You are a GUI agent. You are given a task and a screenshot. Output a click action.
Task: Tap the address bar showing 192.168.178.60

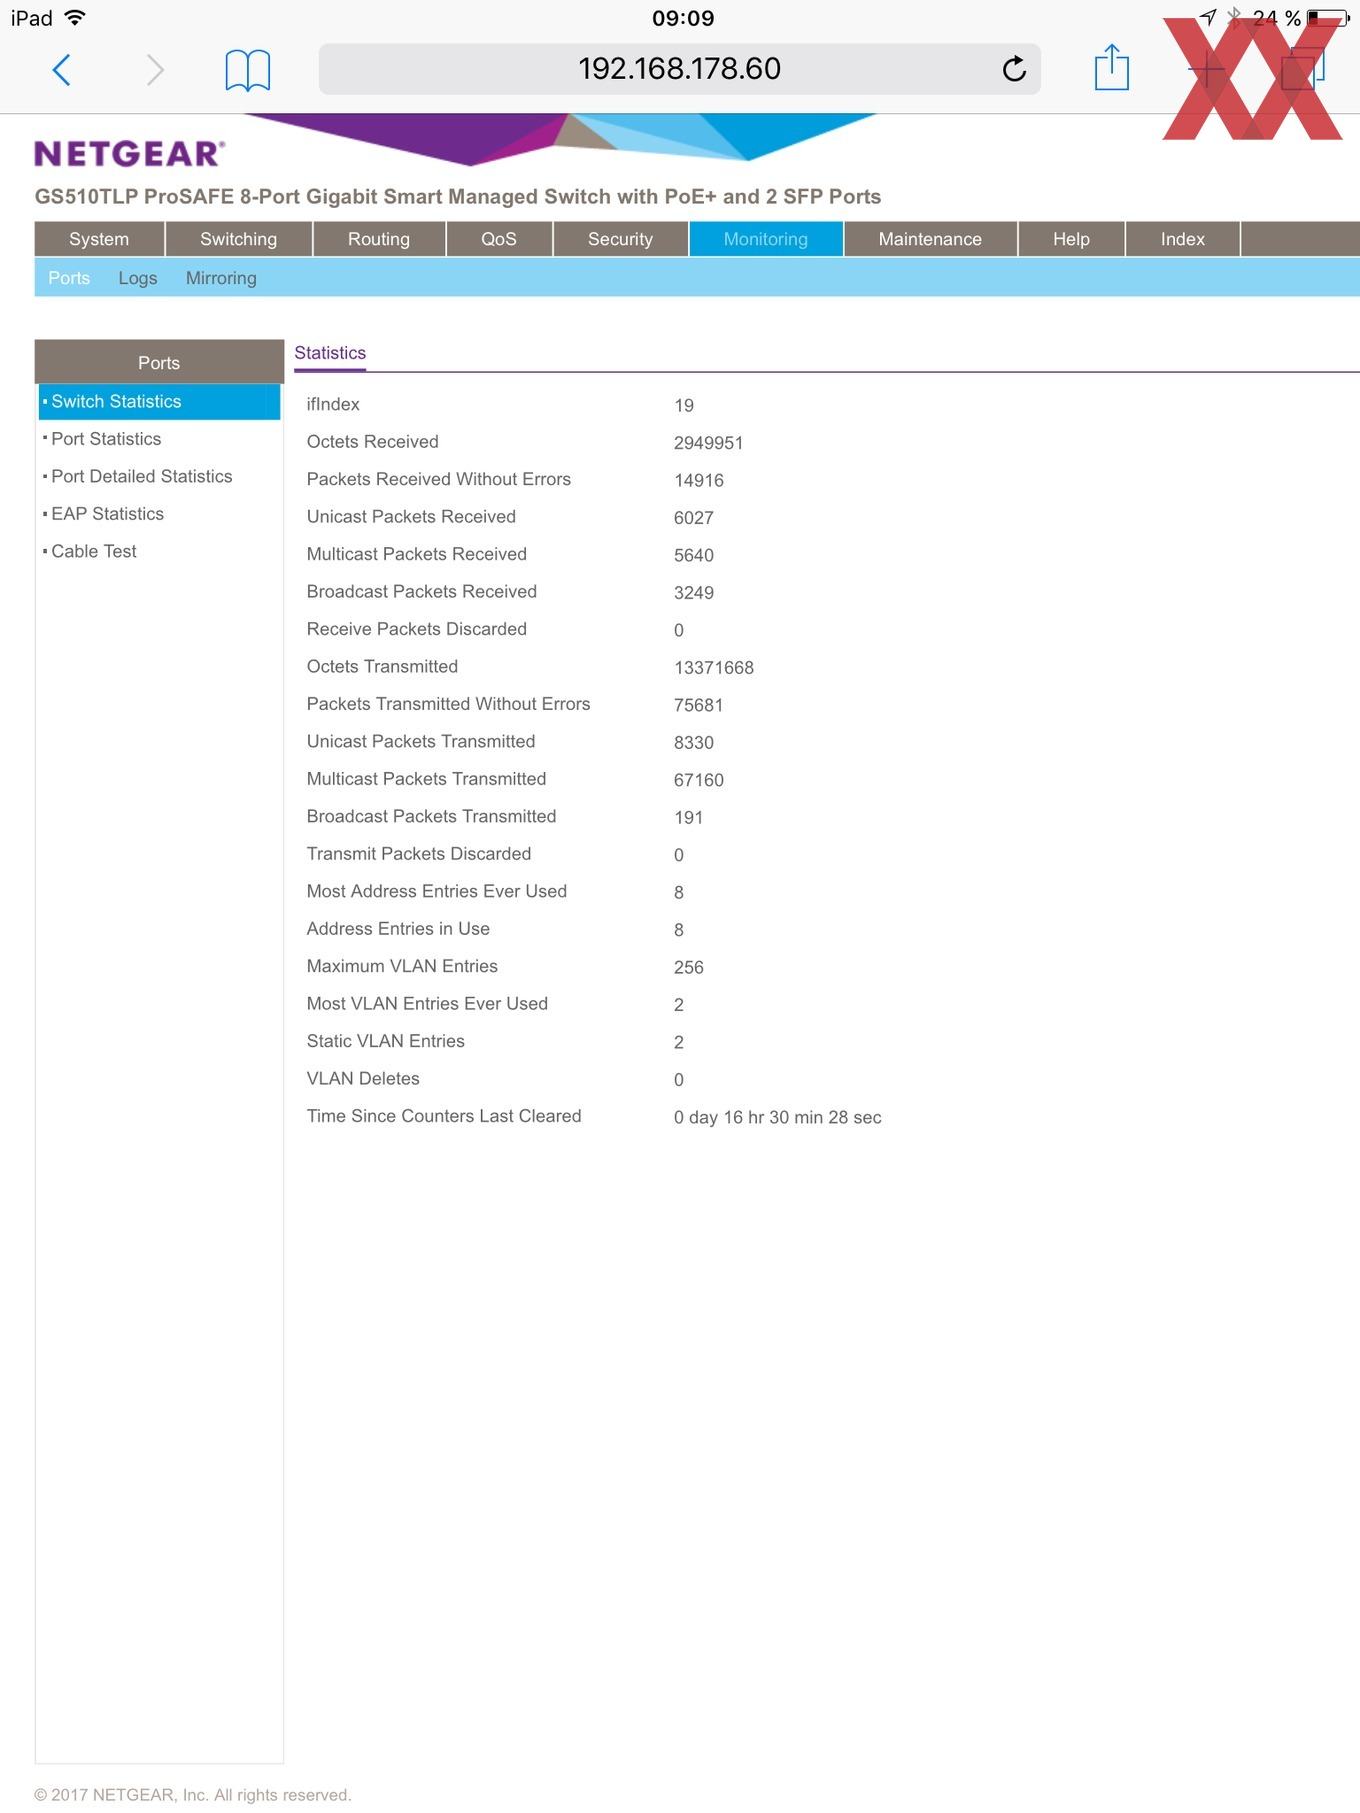click(x=680, y=69)
